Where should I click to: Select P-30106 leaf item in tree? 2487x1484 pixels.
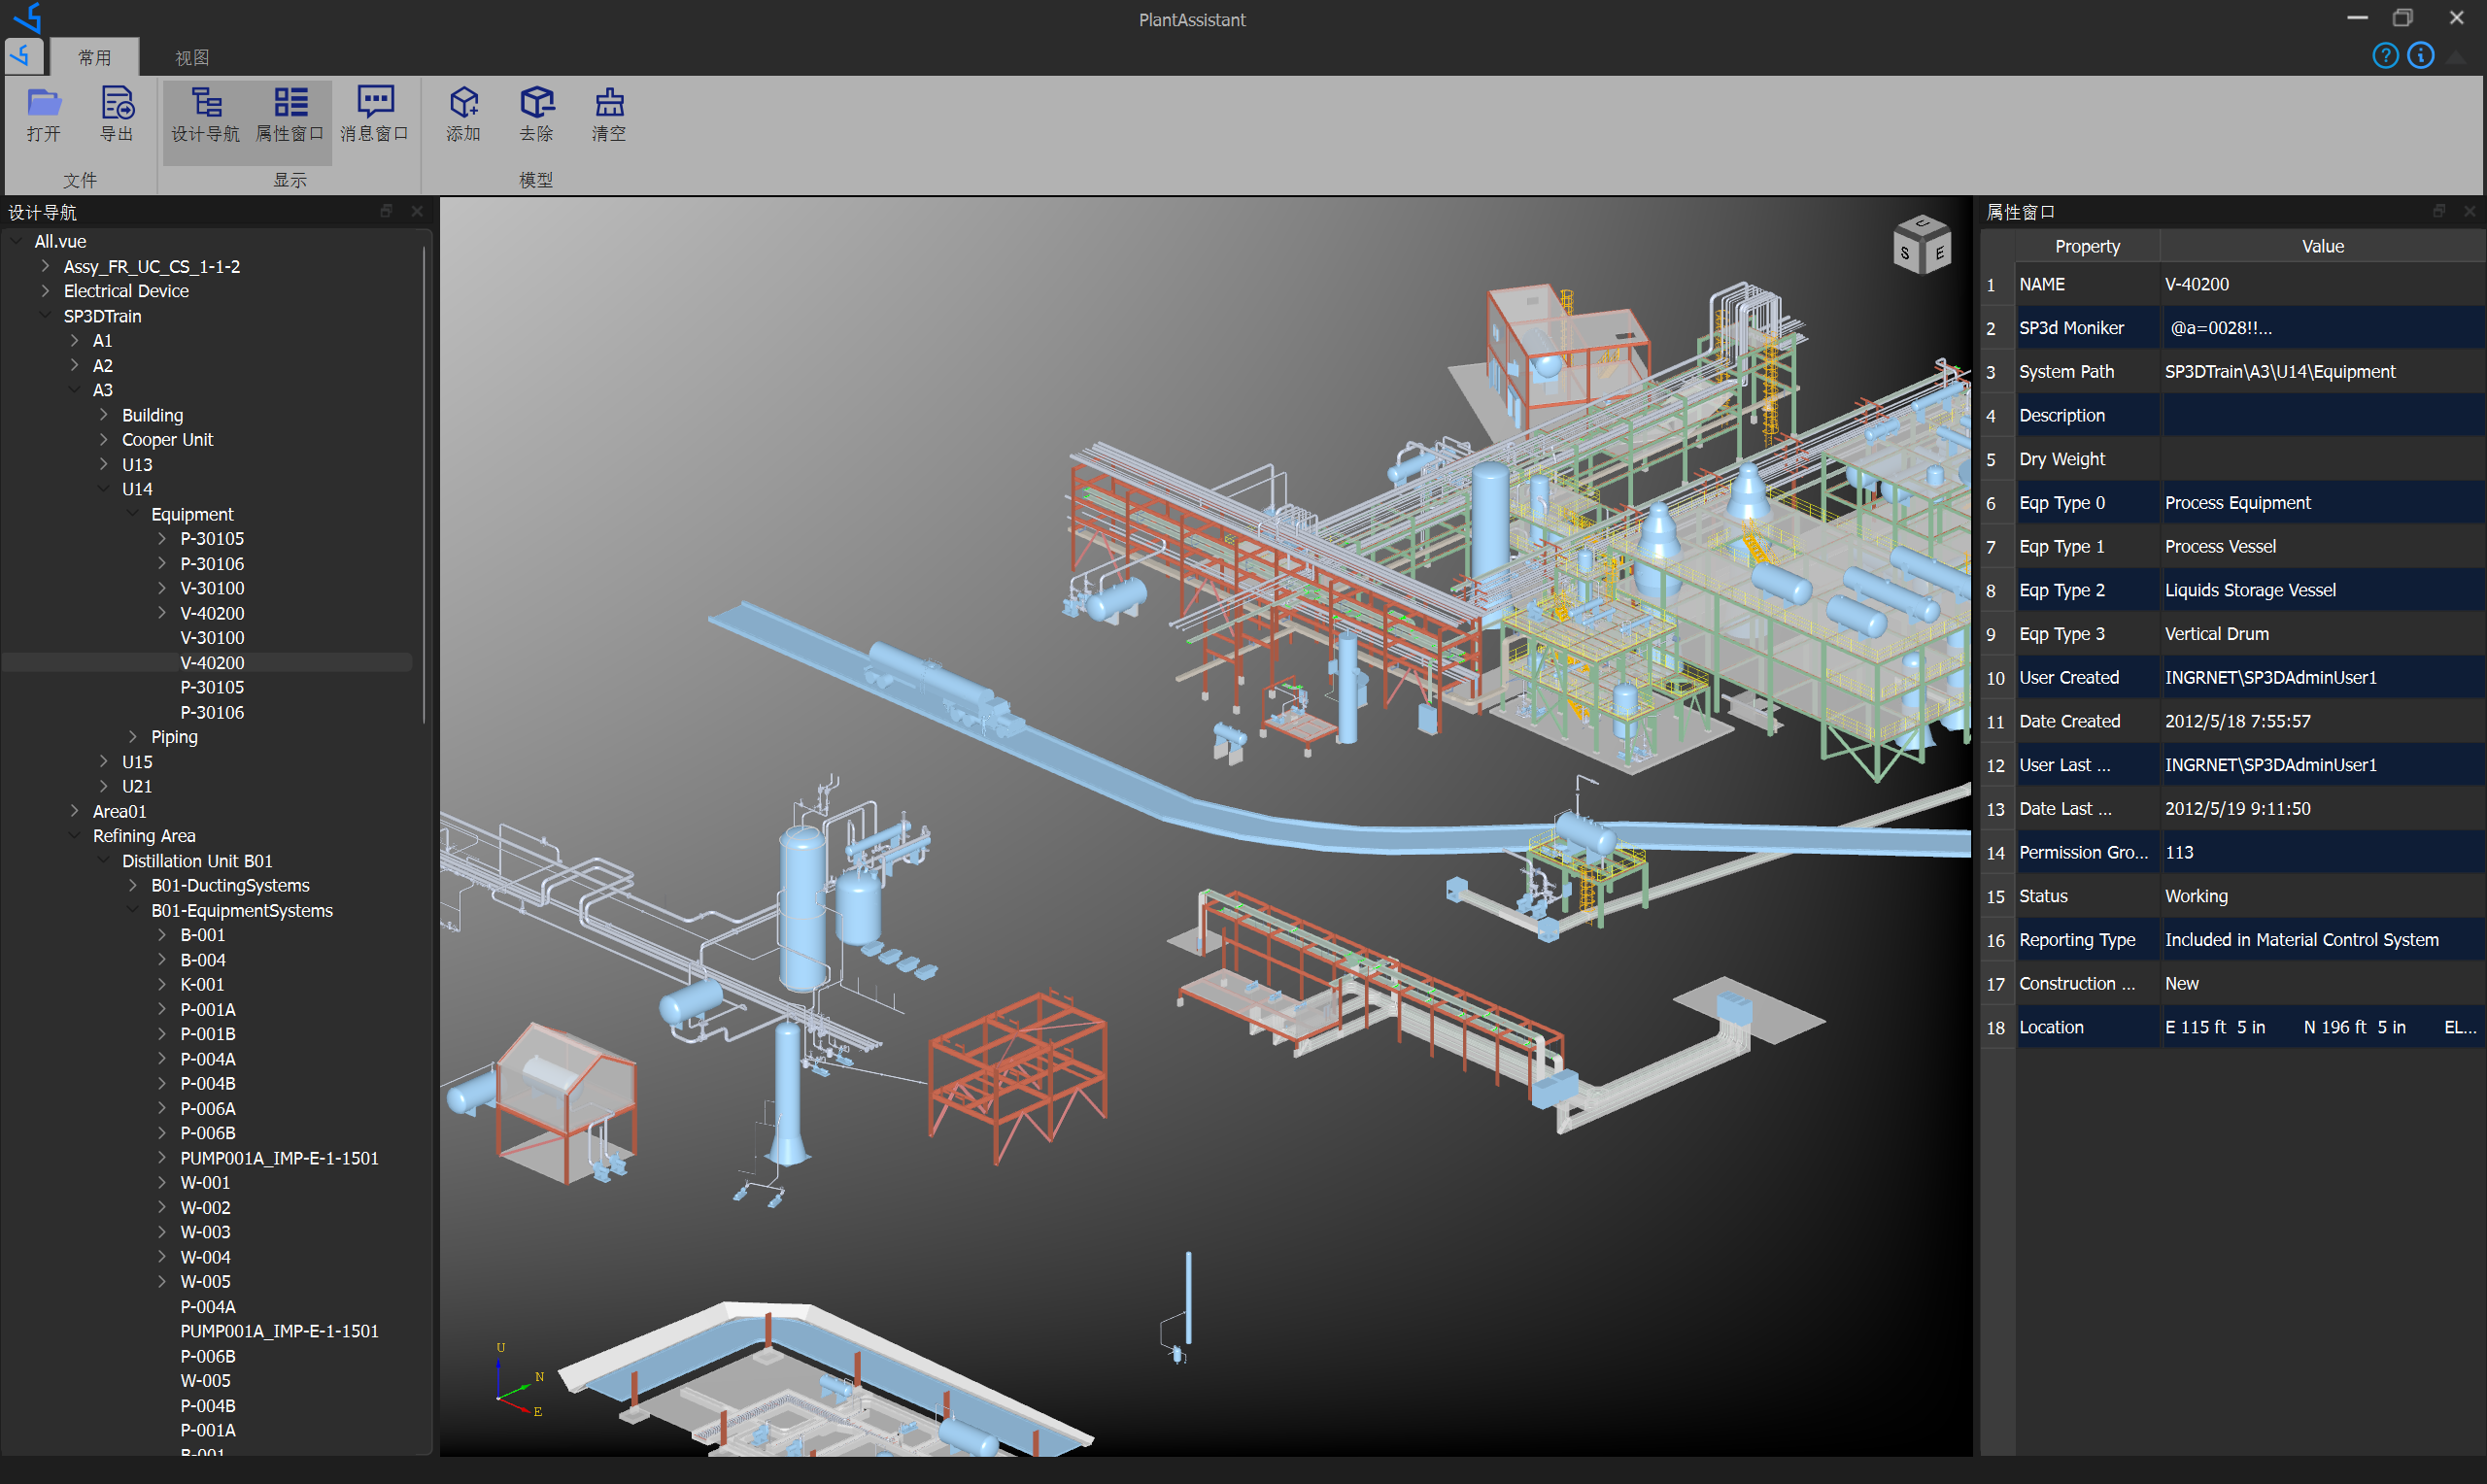pos(212,712)
